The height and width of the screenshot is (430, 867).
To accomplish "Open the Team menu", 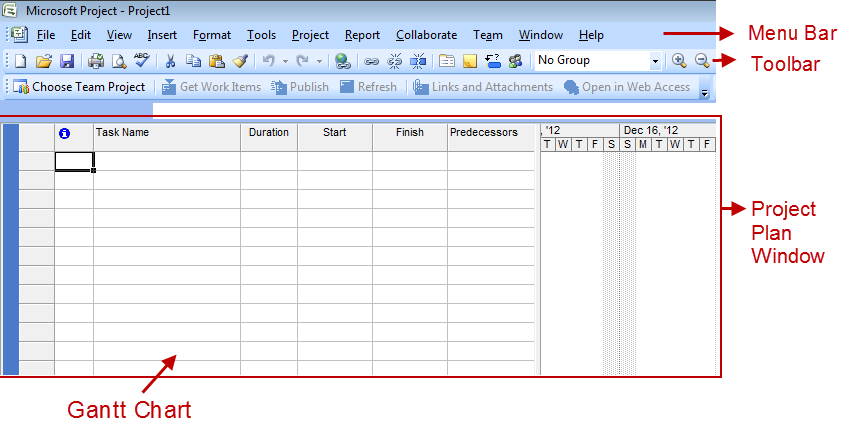I will pyautogui.click(x=488, y=35).
